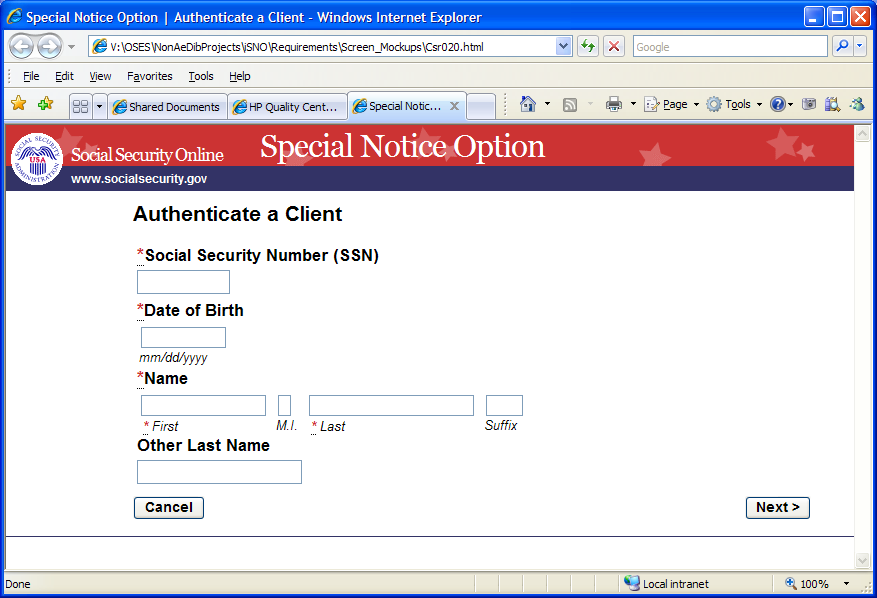
Task: Go back with the browser Back arrow
Action: (x=22, y=46)
